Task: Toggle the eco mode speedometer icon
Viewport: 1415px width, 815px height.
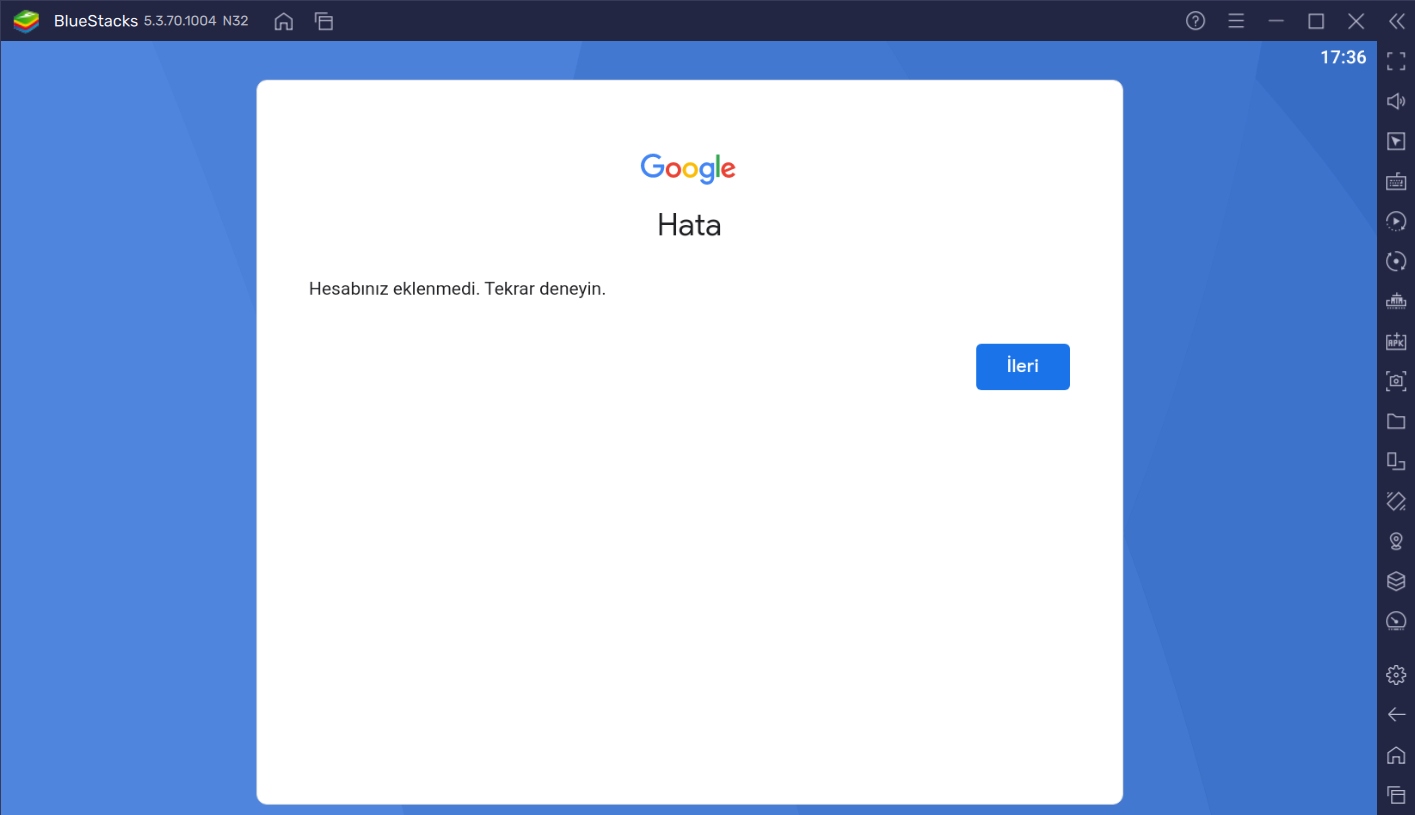Action: coord(1396,621)
